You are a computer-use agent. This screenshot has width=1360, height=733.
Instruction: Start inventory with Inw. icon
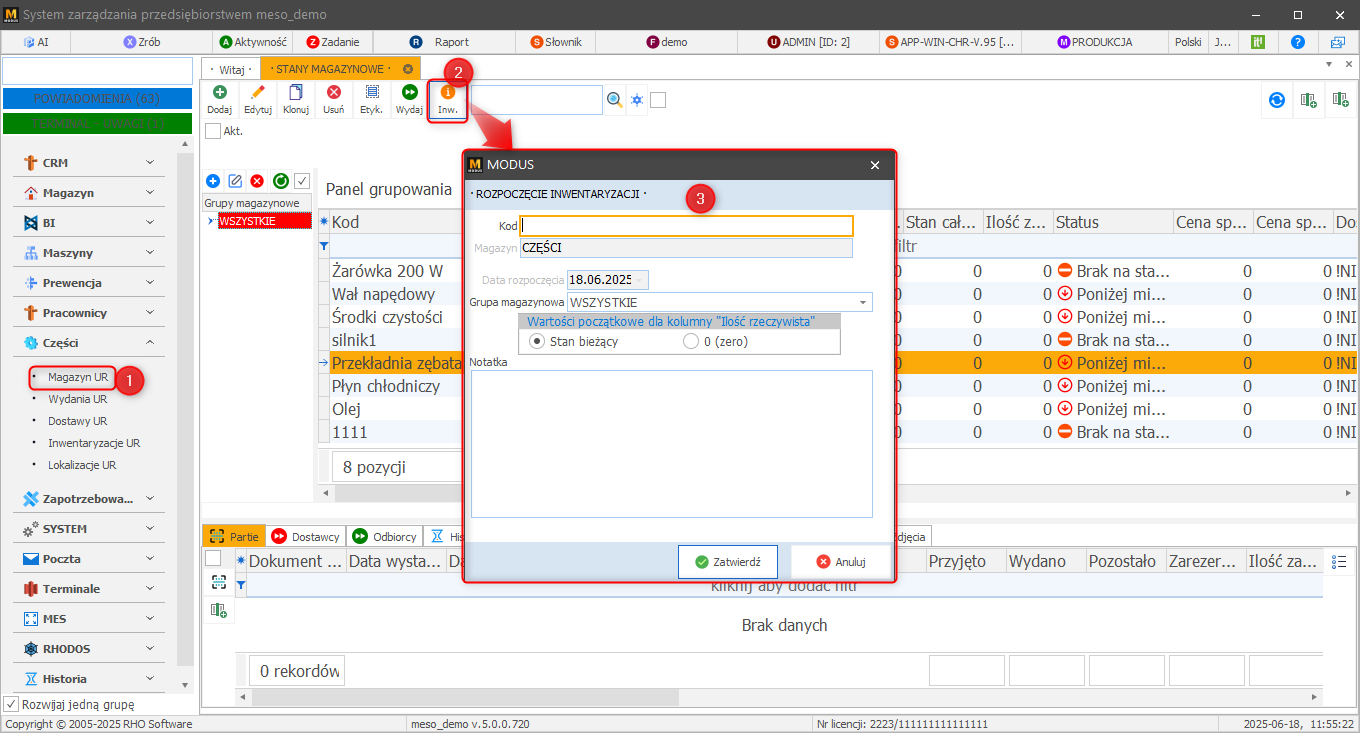pos(447,93)
